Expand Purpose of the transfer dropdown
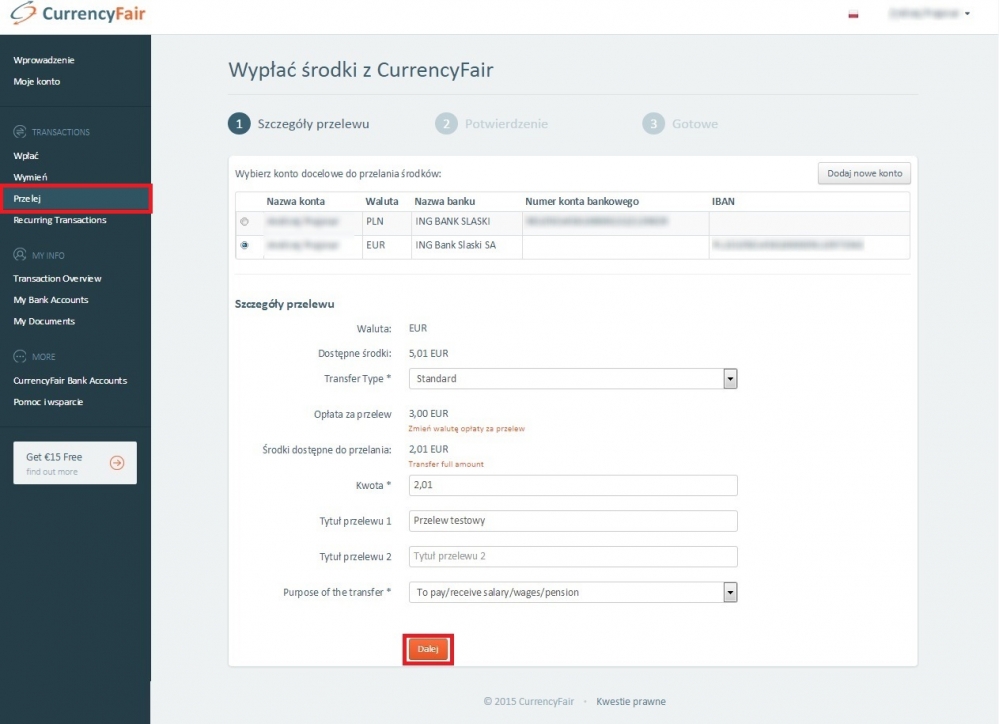 pyautogui.click(x=729, y=592)
